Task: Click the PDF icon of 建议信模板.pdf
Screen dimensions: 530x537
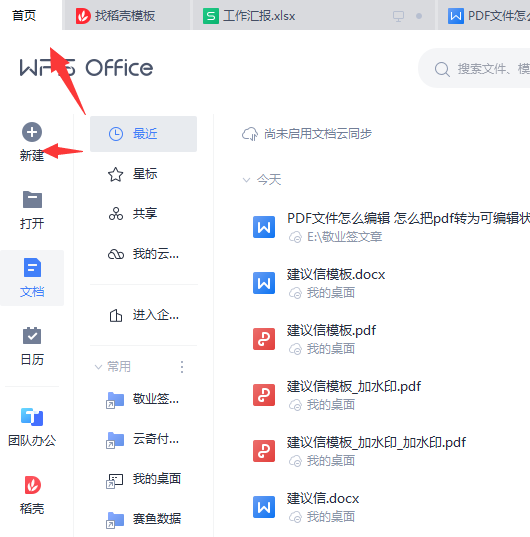Action: click(x=264, y=339)
